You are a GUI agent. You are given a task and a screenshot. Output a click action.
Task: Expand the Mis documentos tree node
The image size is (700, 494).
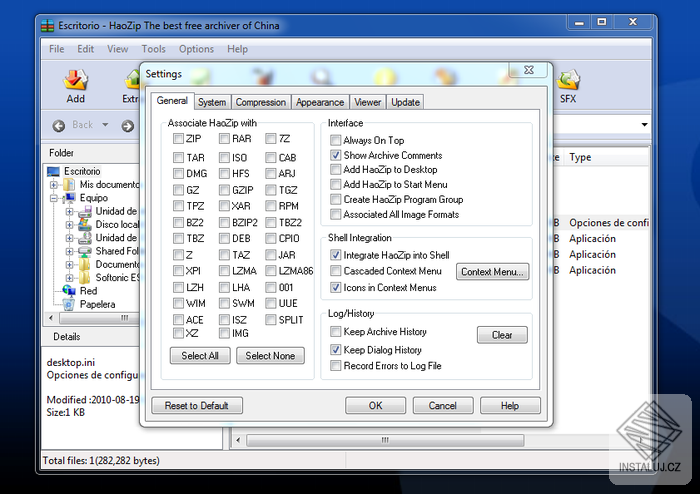pyautogui.click(x=54, y=185)
